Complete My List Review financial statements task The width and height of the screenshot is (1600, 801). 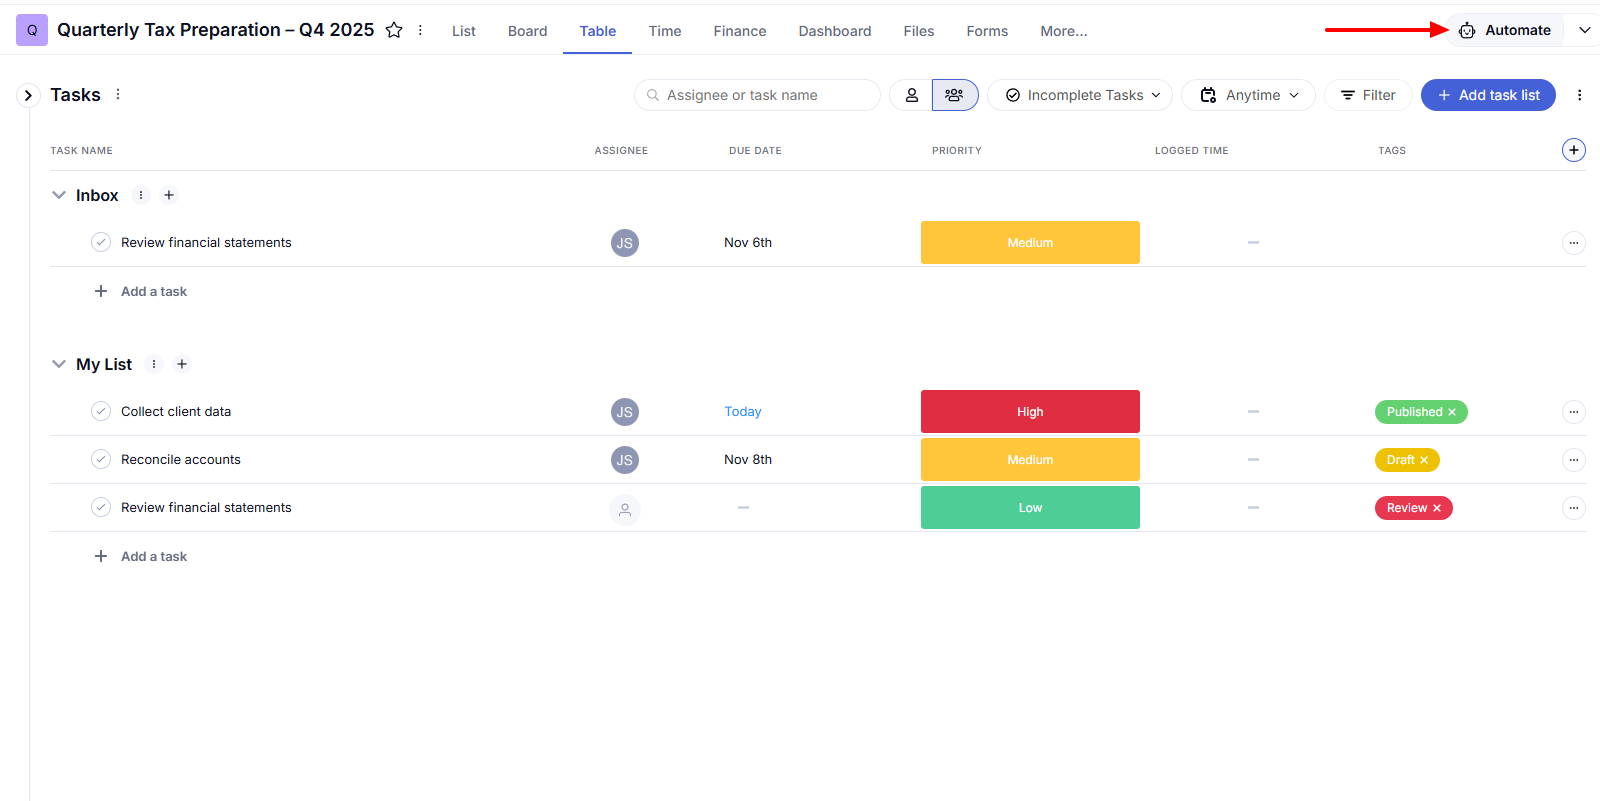pos(101,507)
